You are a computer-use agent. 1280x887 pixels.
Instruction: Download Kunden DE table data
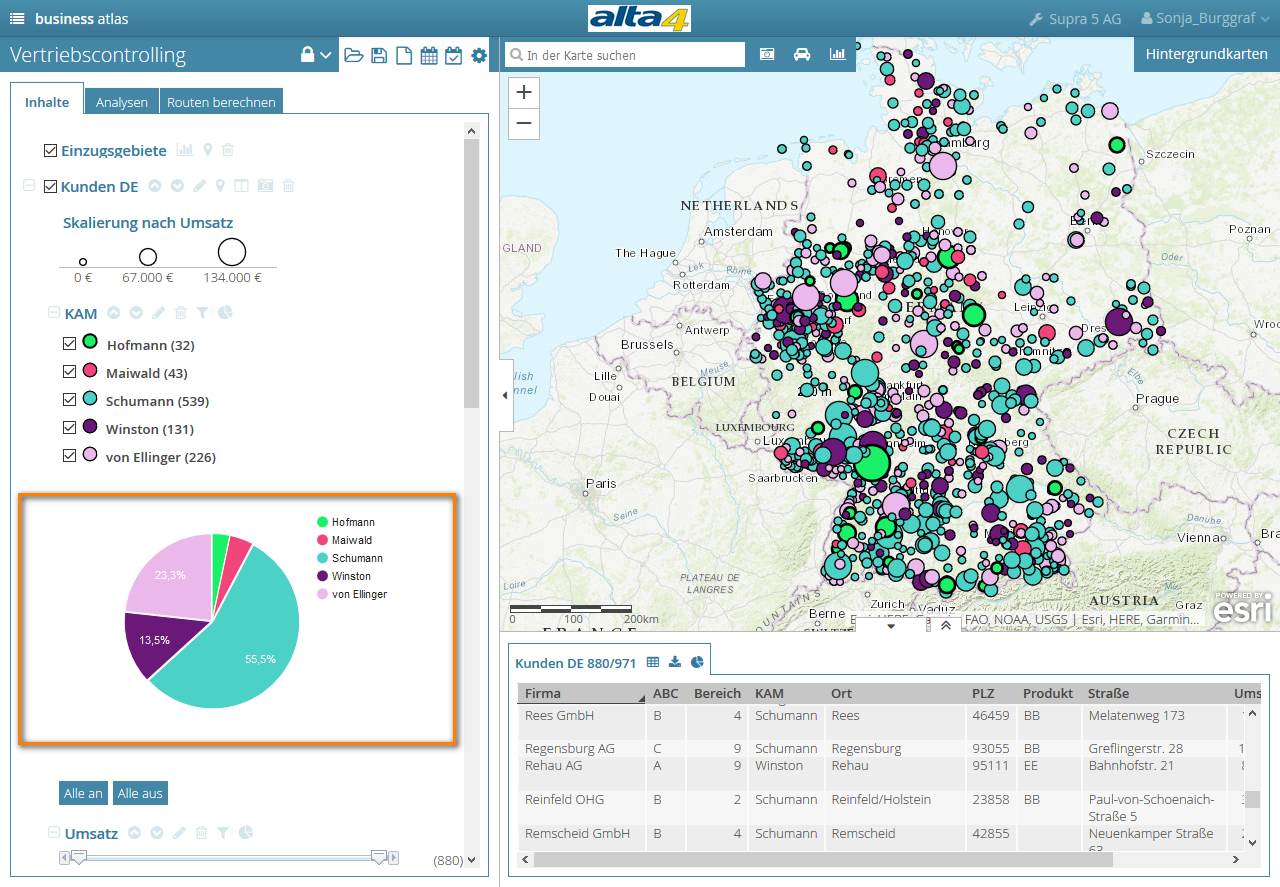click(x=675, y=662)
